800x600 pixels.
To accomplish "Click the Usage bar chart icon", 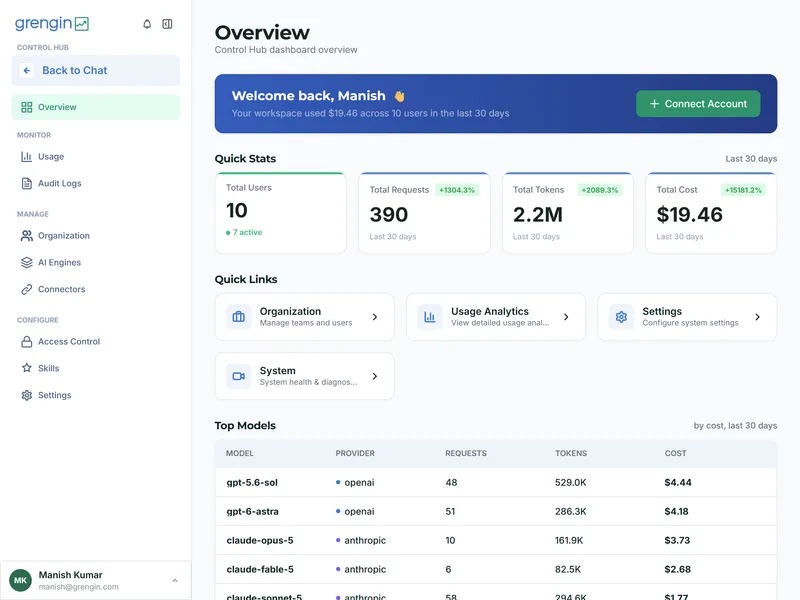I will tap(27, 157).
